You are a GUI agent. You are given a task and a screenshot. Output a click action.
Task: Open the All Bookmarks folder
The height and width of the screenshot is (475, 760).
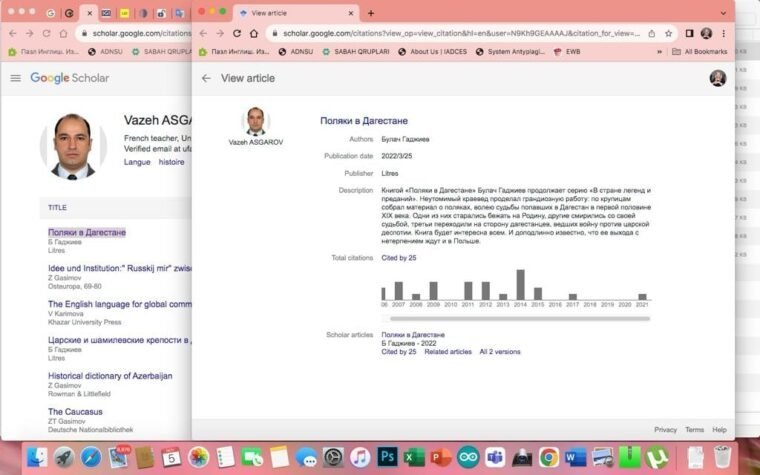pos(705,51)
